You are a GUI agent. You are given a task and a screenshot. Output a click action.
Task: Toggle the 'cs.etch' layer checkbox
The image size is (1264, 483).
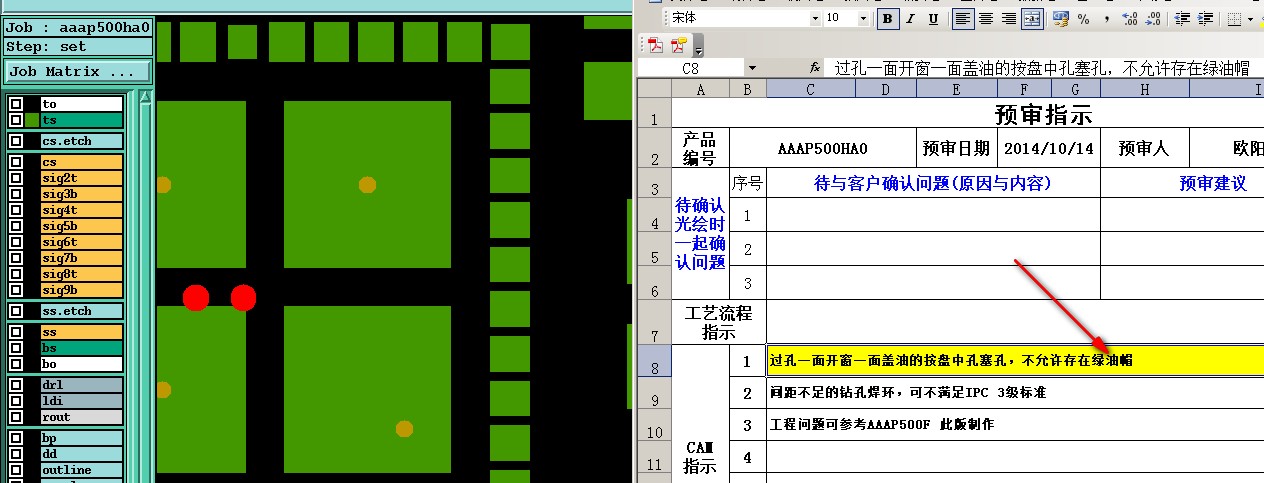pyautogui.click(x=15, y=142)
